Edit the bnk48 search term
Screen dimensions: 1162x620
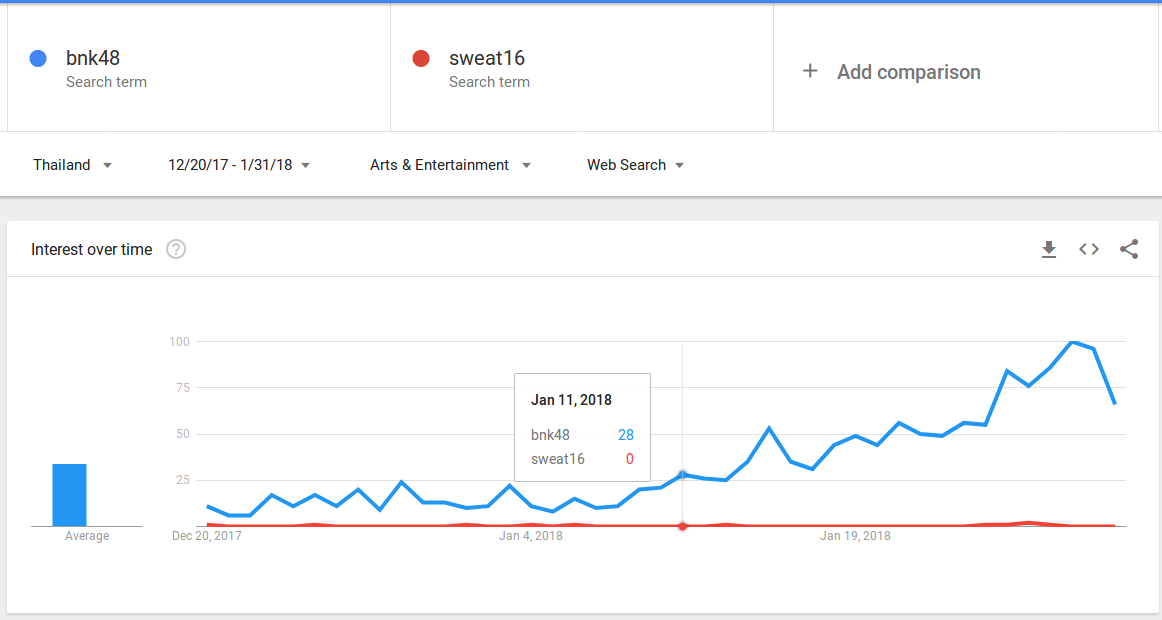pyautogui.click(x=93, y=58)
